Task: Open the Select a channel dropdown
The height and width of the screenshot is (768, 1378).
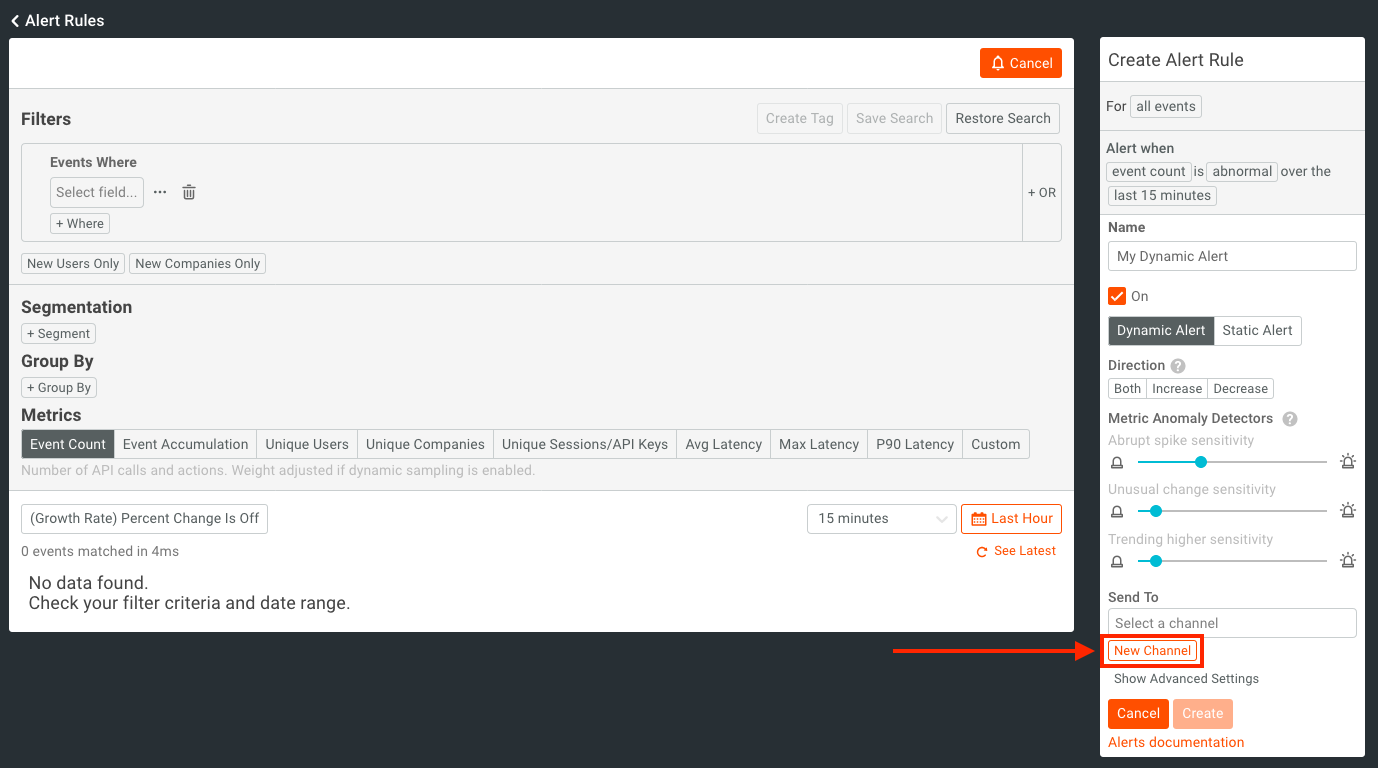Action: [1232, 623]
